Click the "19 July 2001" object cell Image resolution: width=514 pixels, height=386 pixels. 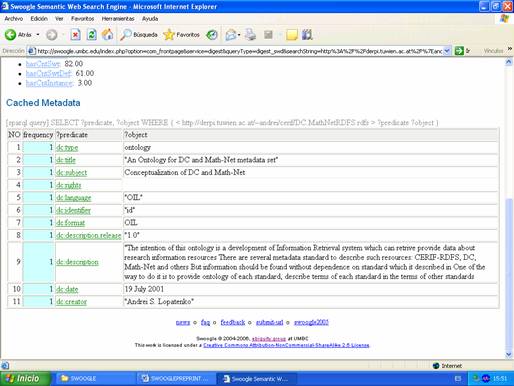(311, 289)
